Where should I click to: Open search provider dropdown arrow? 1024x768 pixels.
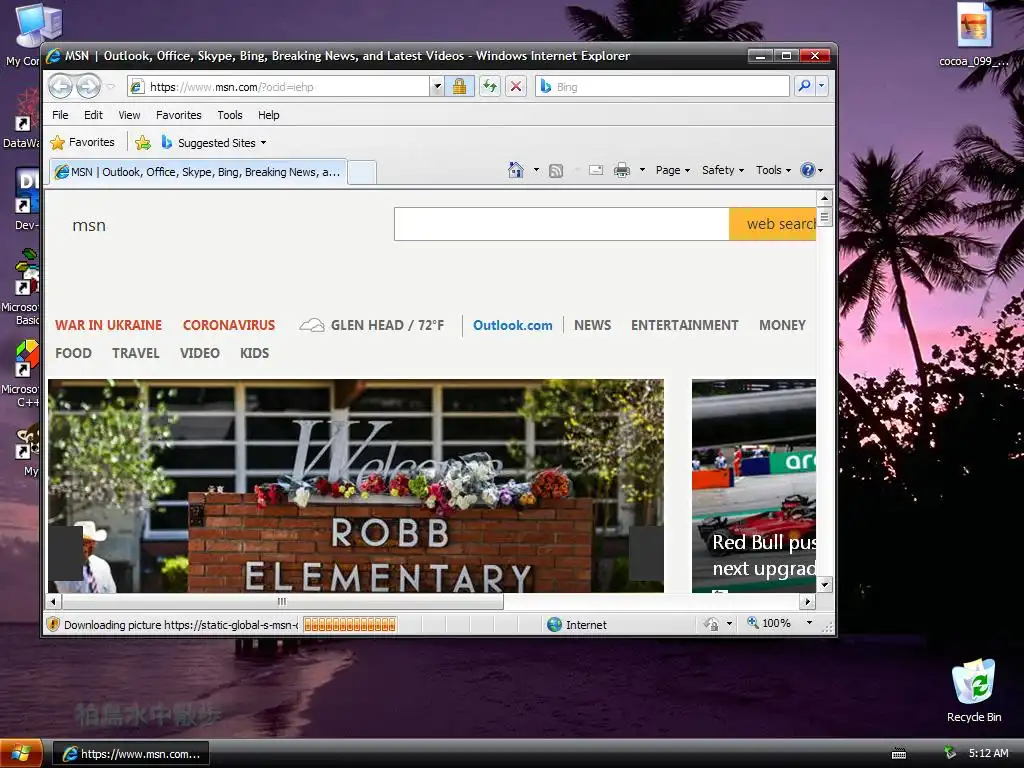click(822, 86)
